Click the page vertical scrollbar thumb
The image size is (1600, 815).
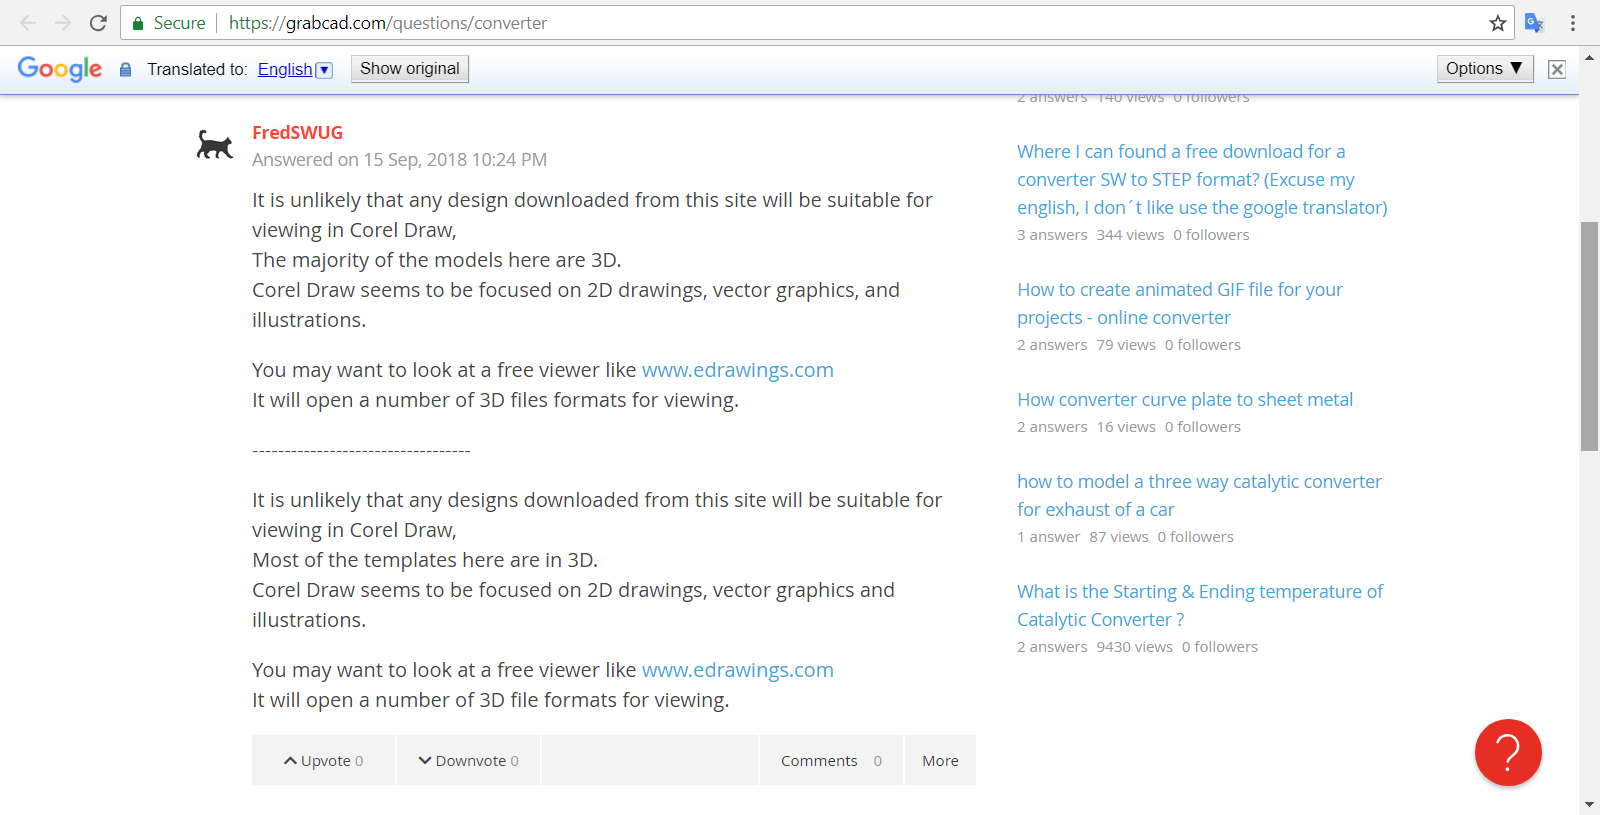click(1589, 335)
